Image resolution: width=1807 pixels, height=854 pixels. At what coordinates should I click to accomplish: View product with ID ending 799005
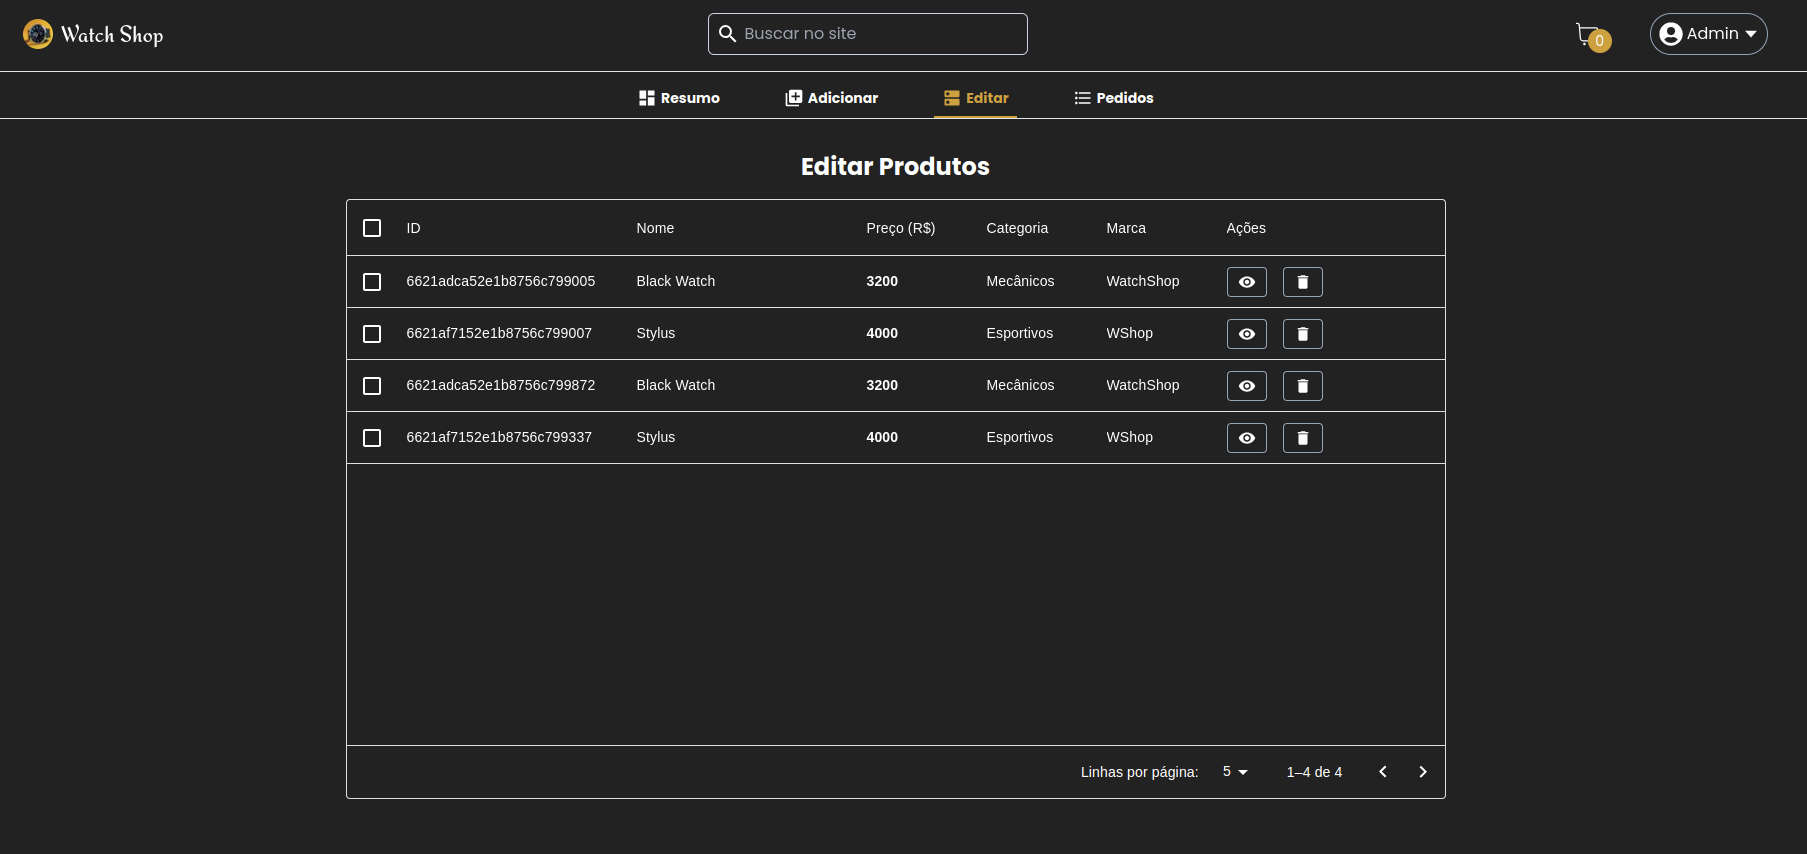tap(1246, 282)
